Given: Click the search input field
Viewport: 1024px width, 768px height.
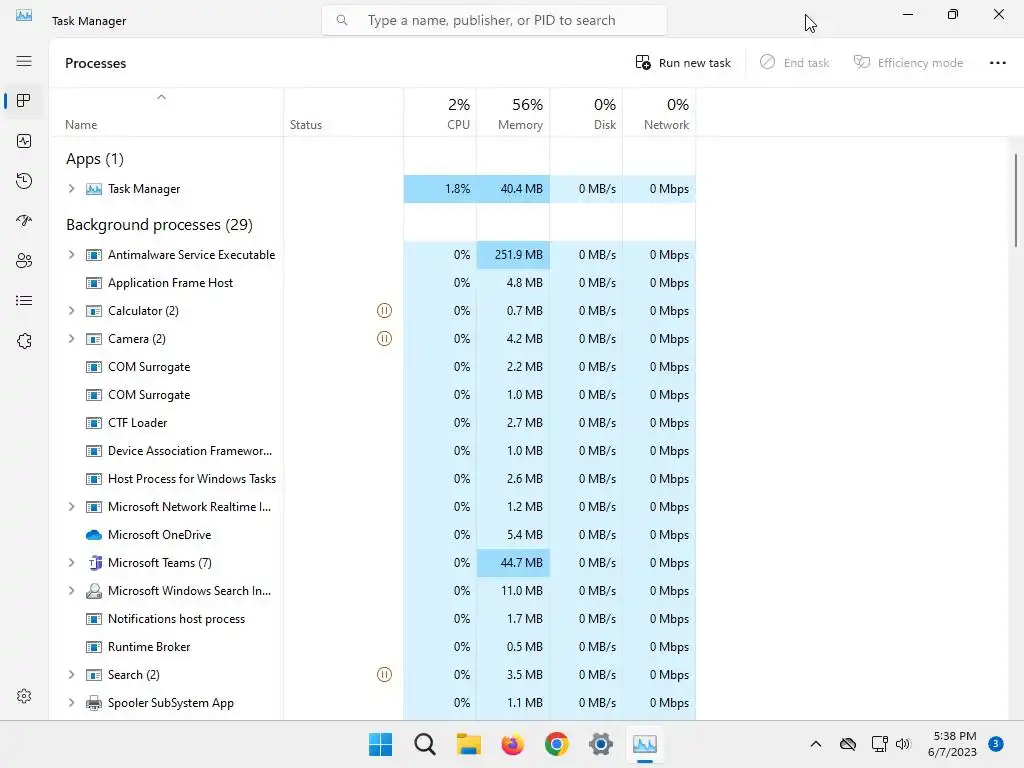Looking at the screenshot, I should 494,20.
